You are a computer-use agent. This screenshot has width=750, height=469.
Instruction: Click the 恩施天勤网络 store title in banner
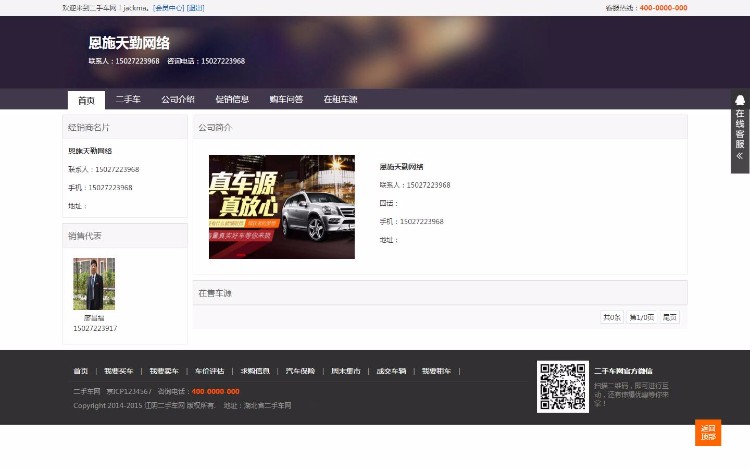[129, 43]
